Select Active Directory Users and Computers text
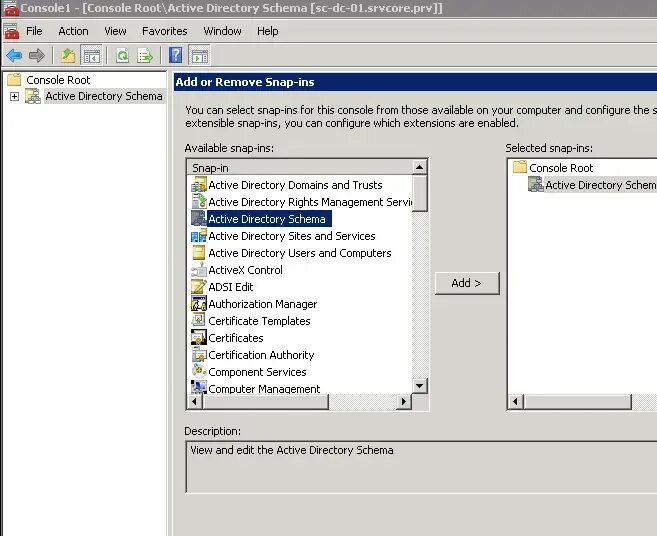The image size is (657, 536). [x=300, y=253]
